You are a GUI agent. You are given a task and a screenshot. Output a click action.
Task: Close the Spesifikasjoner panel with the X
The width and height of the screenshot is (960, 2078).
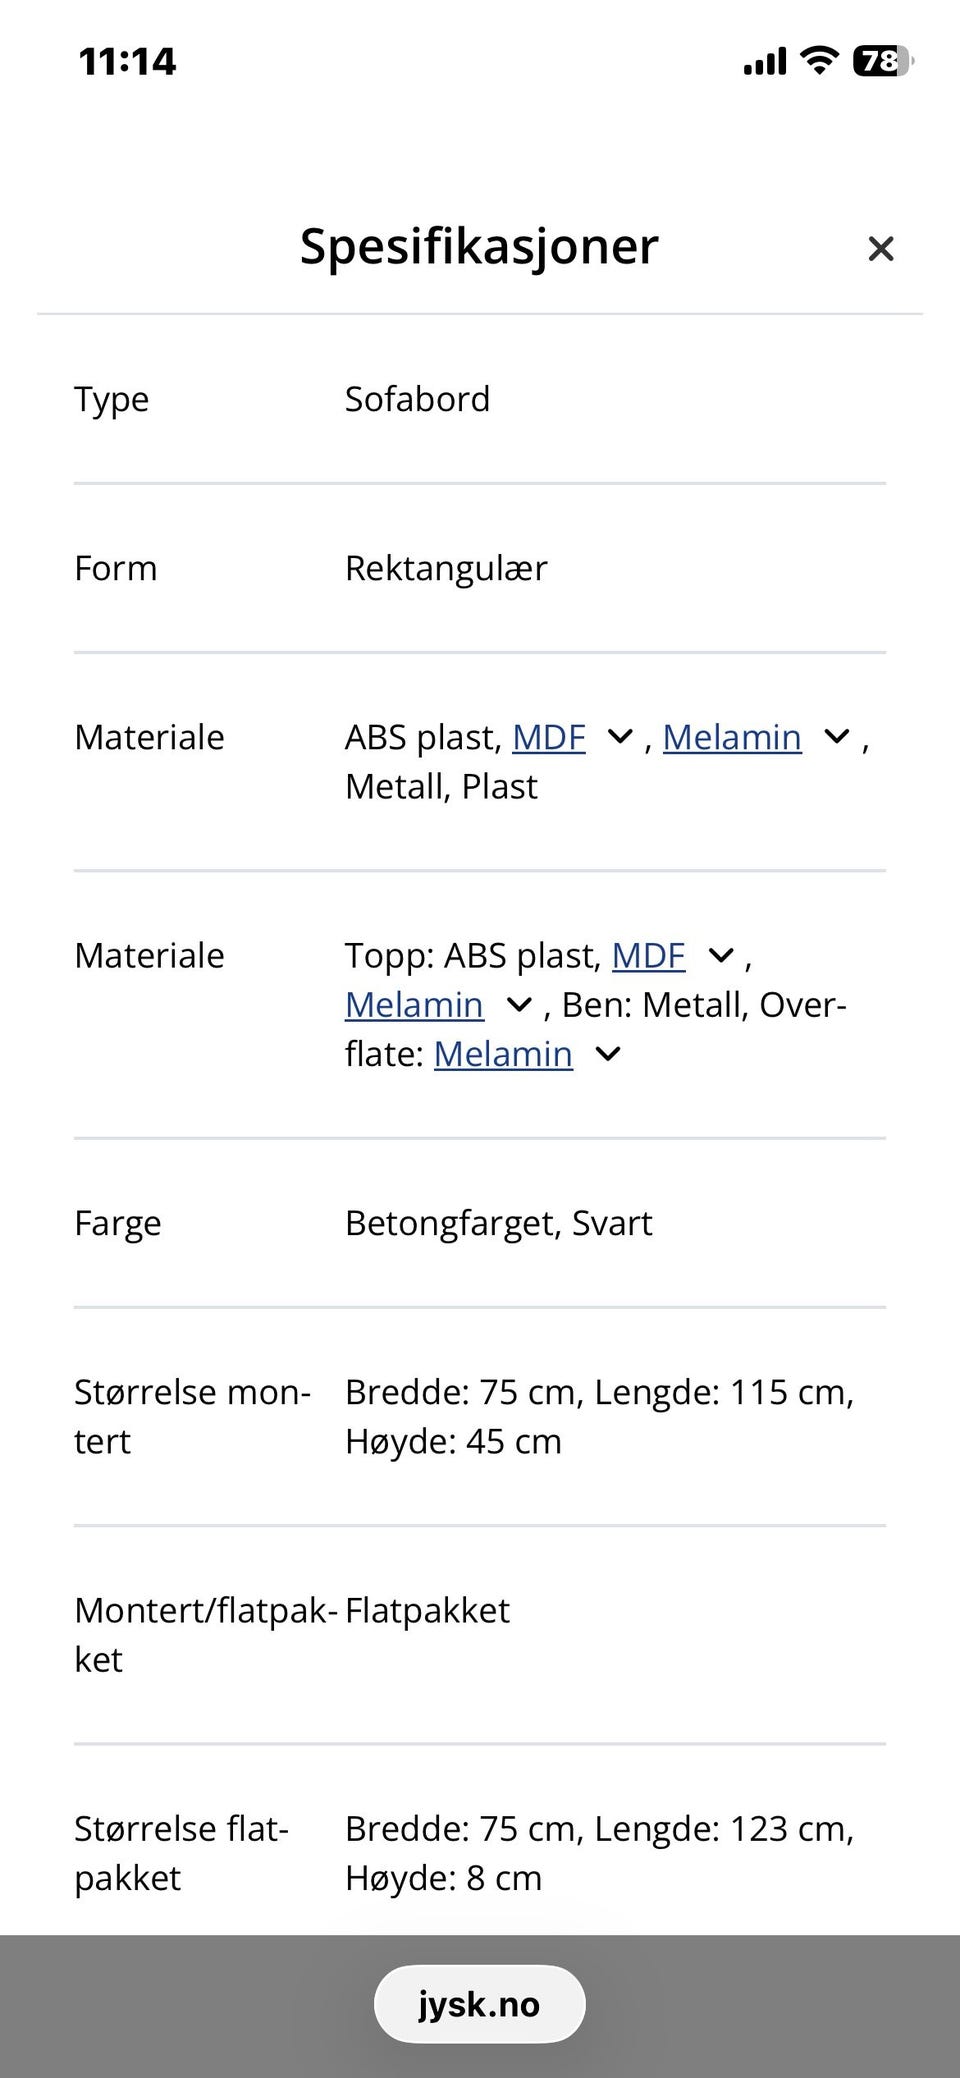[x=880, y=248]
